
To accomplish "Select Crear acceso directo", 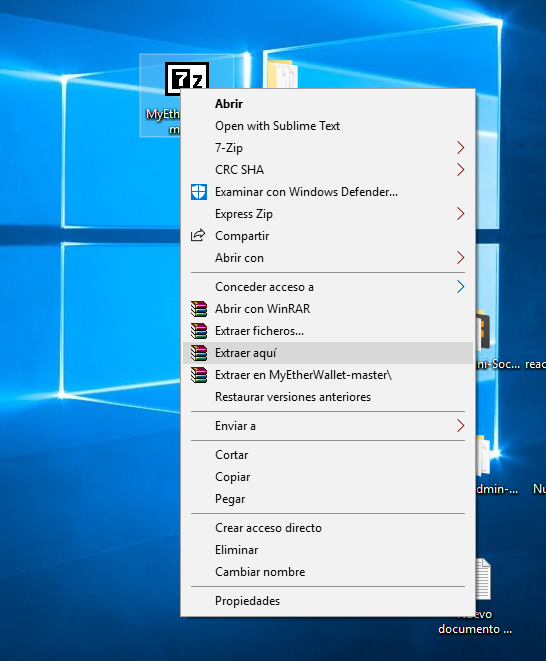I will [328, 528].
